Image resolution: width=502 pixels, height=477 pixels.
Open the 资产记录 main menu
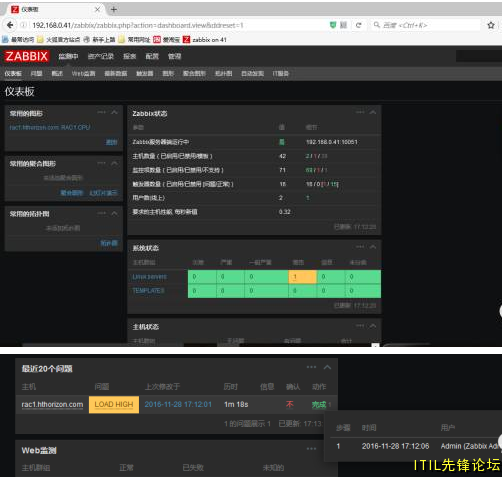[101, 56]
